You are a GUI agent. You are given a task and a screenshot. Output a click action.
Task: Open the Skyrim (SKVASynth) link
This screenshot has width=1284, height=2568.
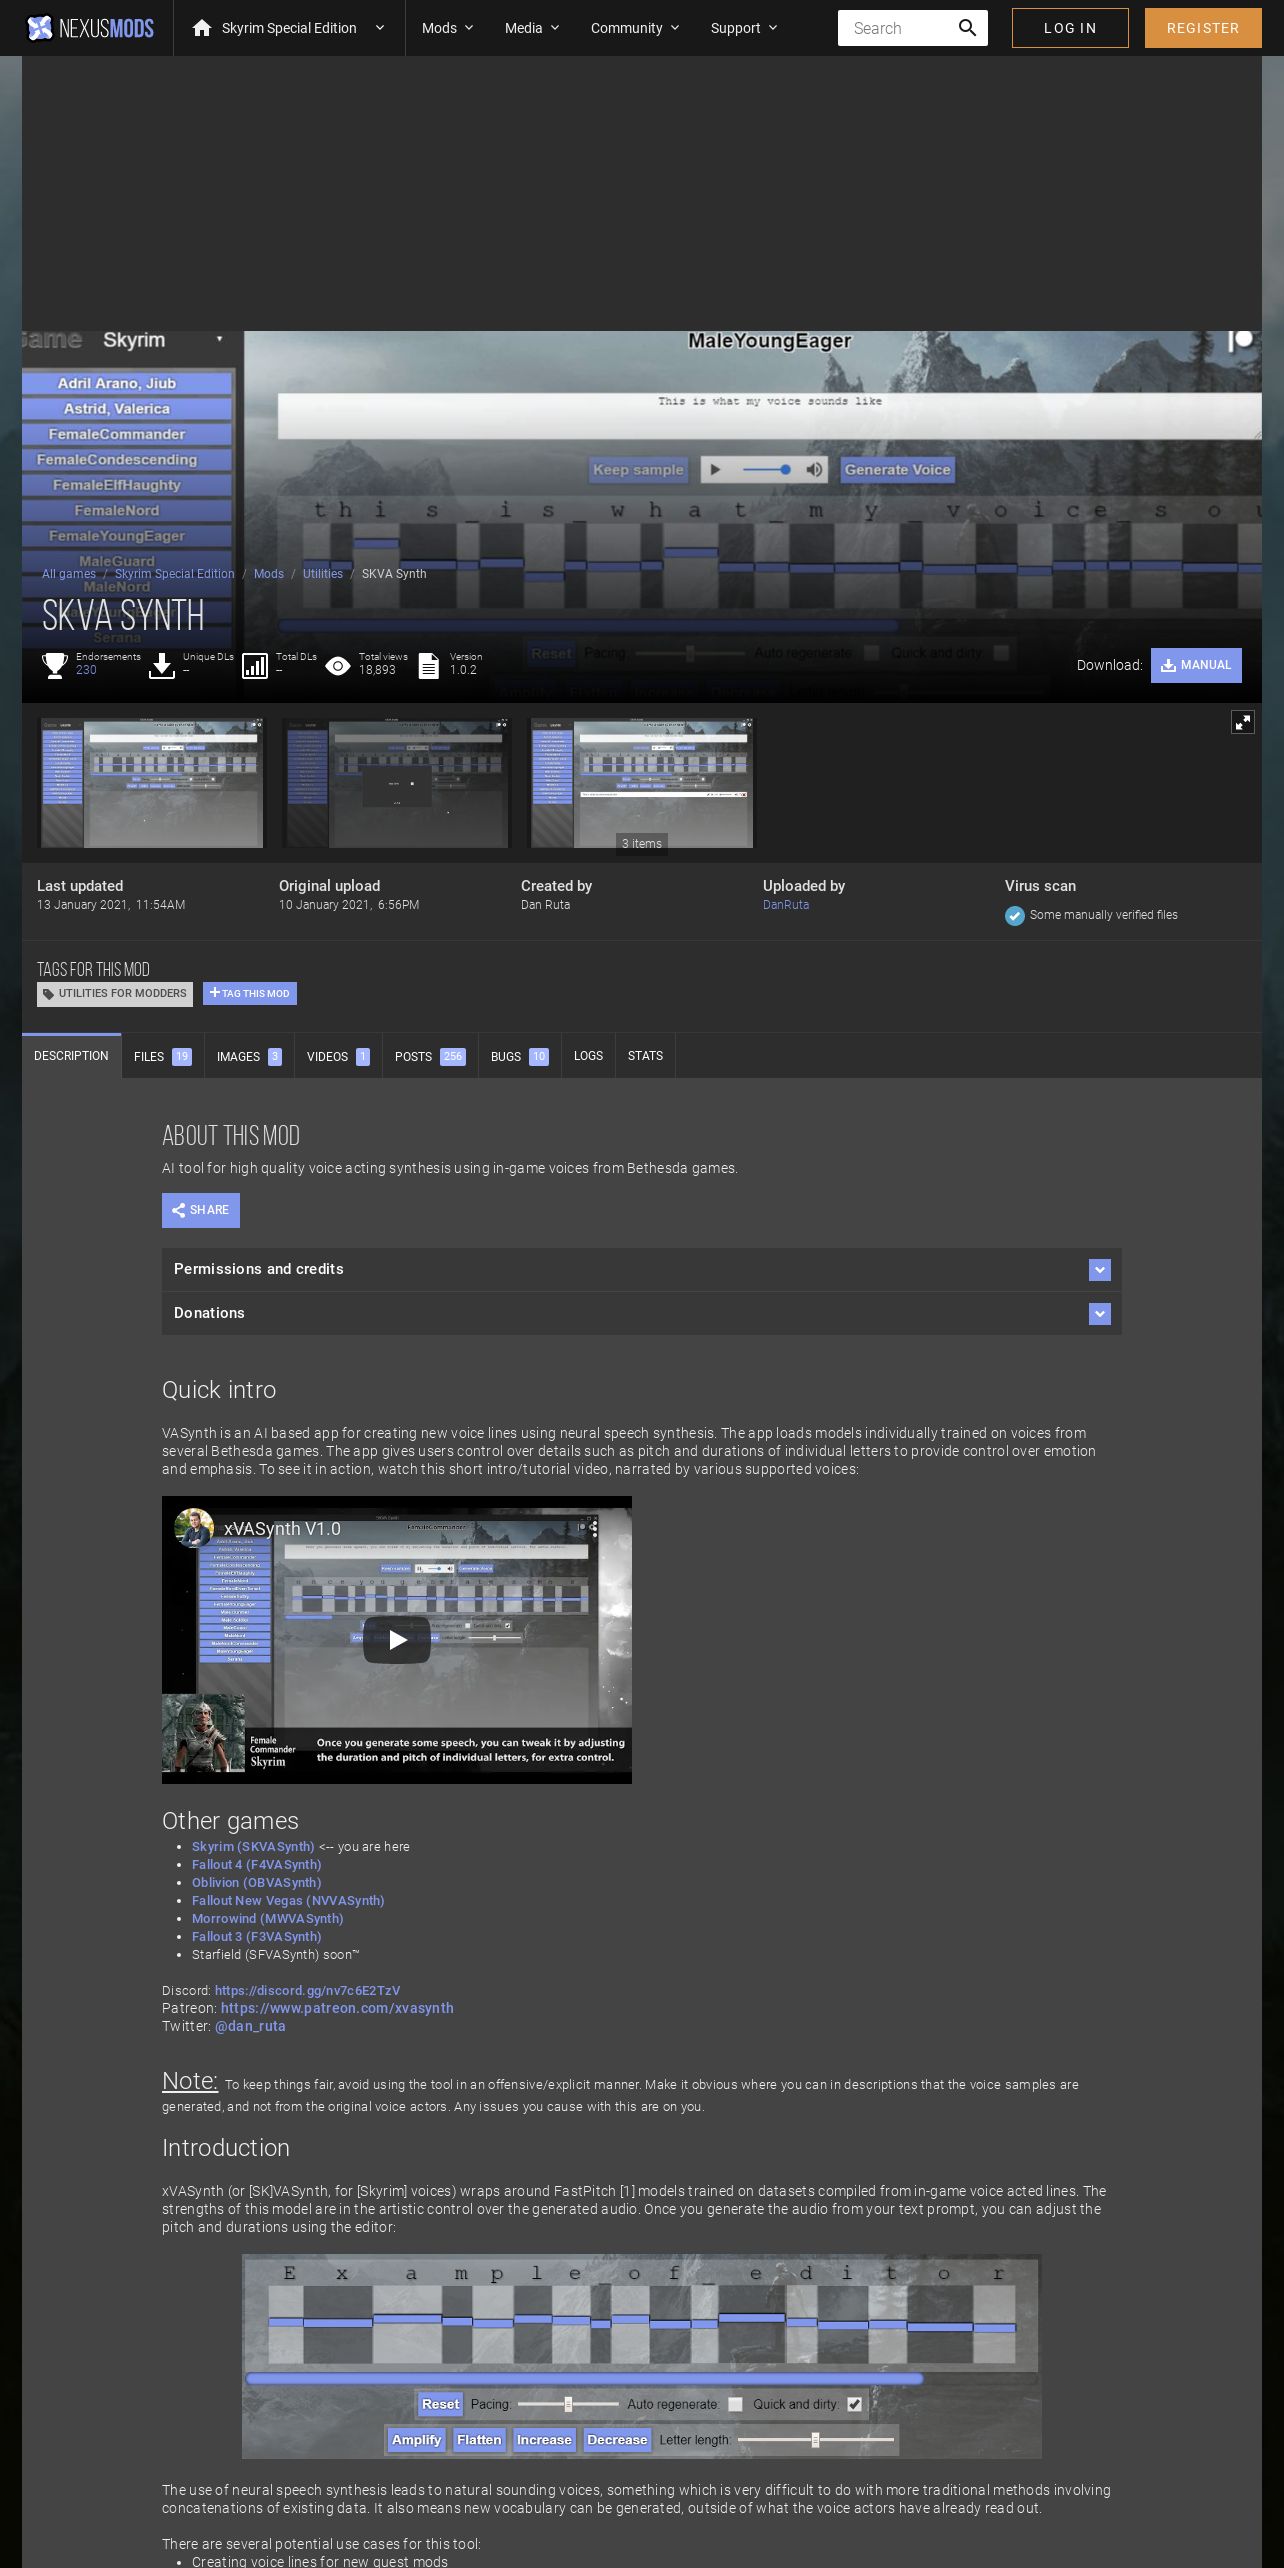(253, 1847)
